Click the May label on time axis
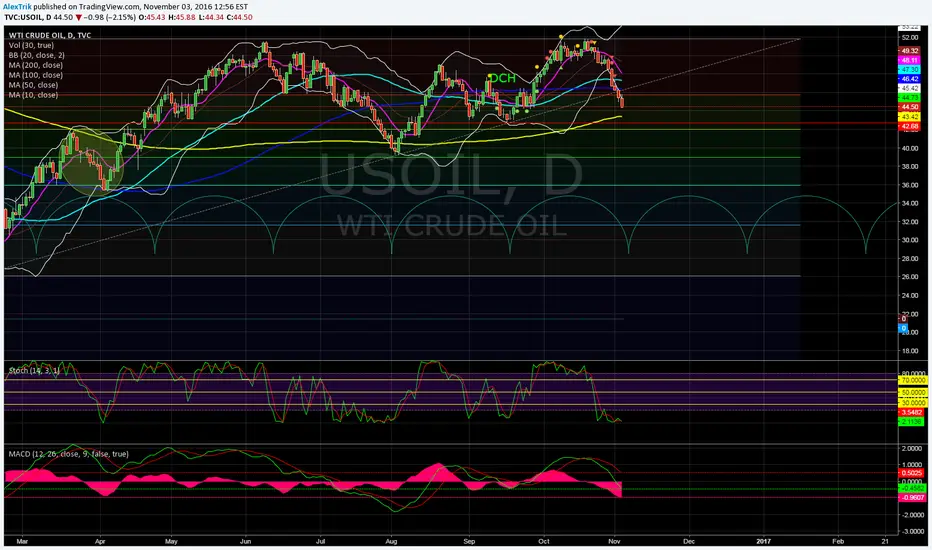The height and width of the screenshot is (550, 932). pos(171,541)
